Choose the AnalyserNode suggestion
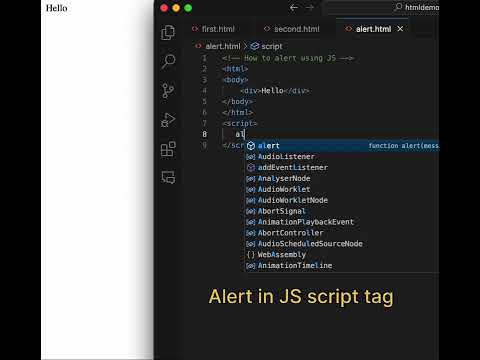Screen dimensions: 480x360 pos(342,178)
